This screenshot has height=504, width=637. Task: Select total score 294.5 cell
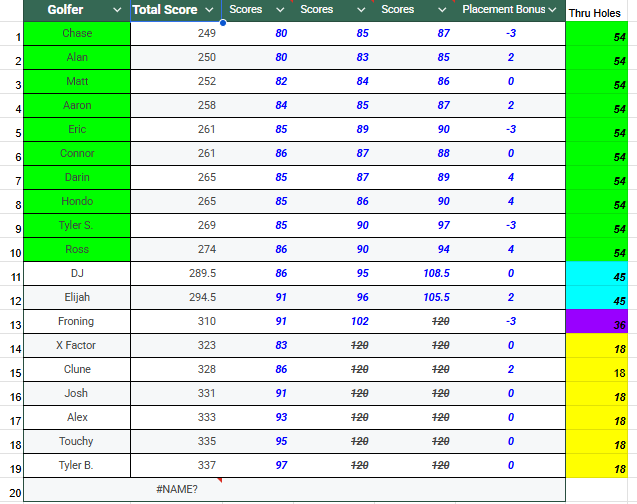(x=176, y=297)
